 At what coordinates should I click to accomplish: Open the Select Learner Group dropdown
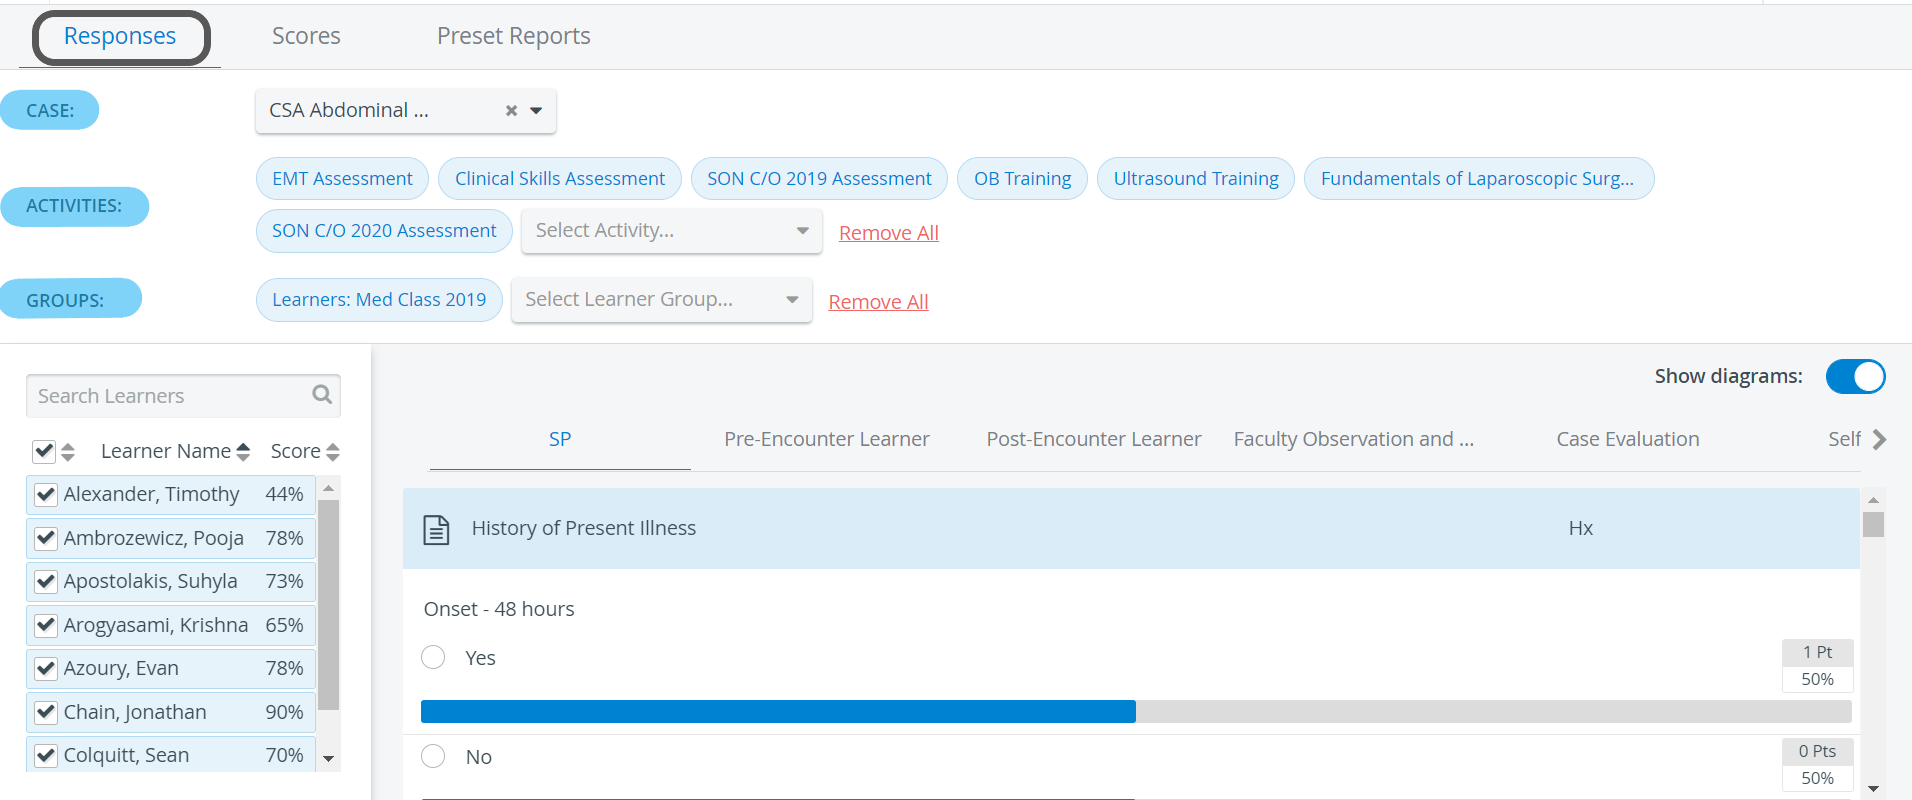[661, 300]
